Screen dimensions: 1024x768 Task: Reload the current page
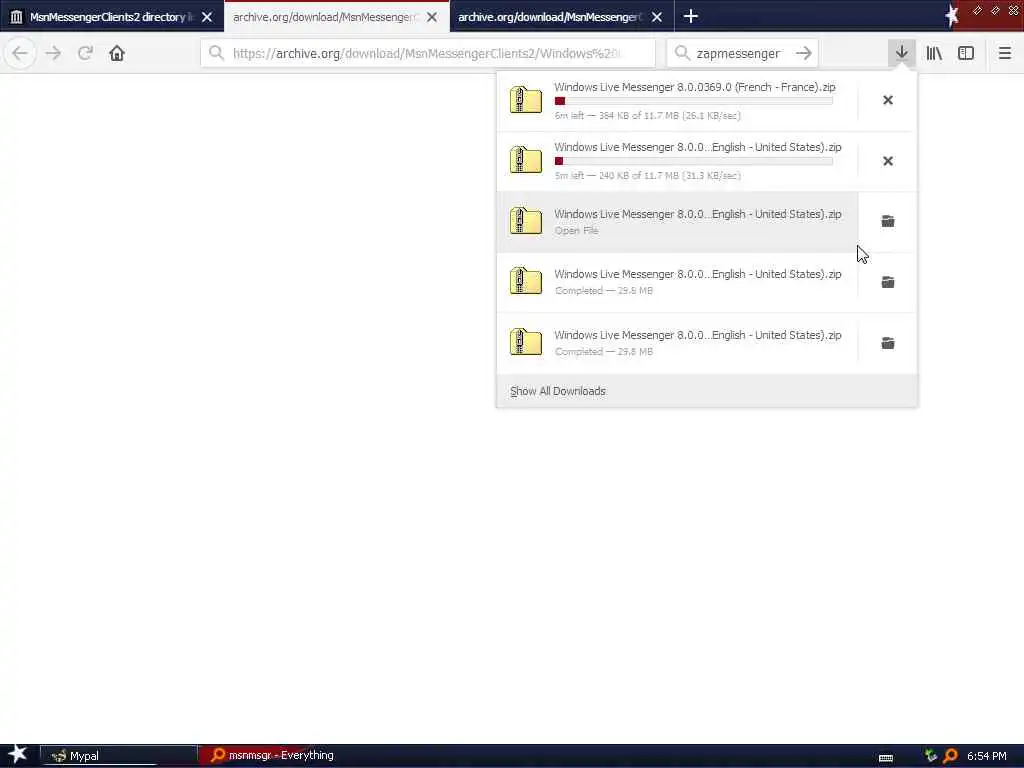pos(85,53)
